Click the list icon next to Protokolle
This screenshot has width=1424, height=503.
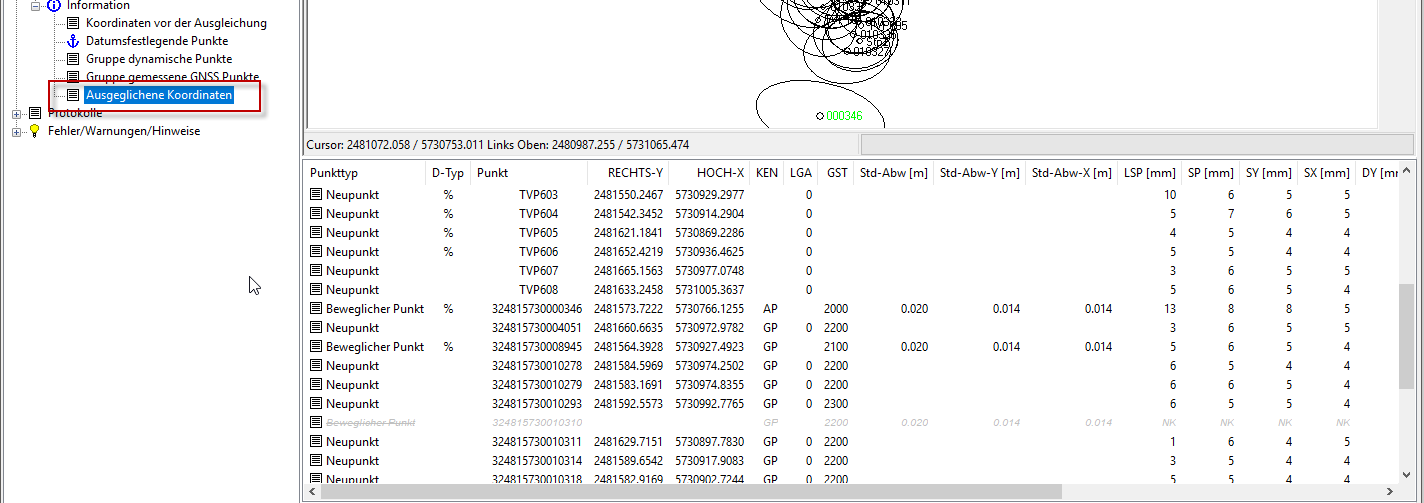pos(35,113)
